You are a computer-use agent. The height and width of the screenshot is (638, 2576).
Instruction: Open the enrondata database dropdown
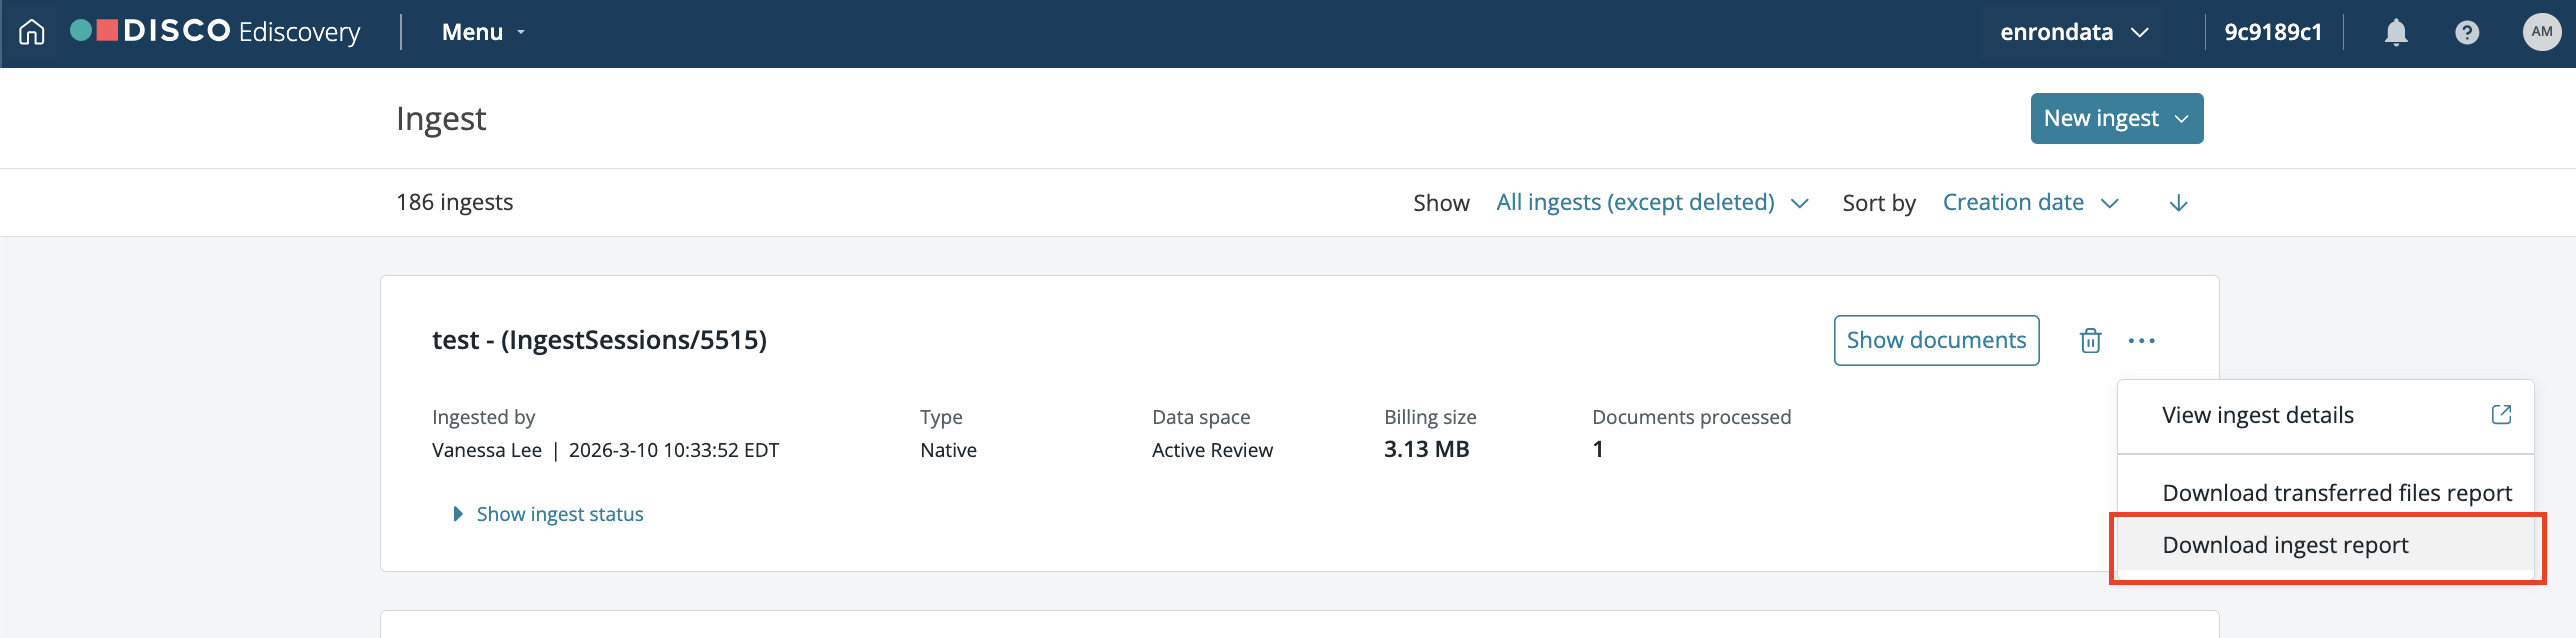point(2074,32)
